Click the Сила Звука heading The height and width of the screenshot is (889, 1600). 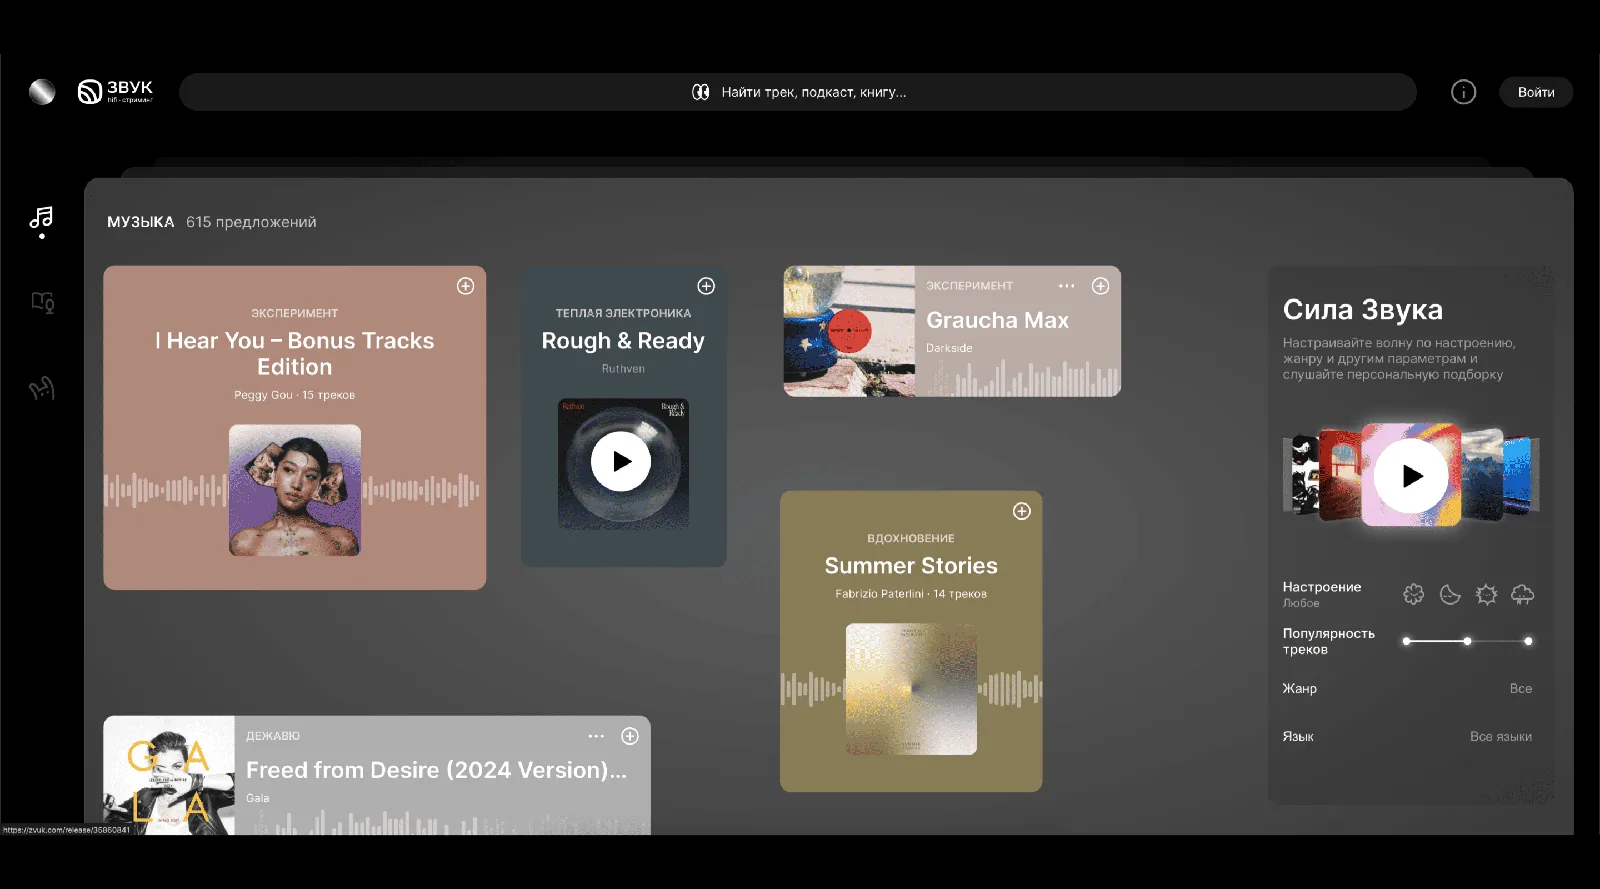[1363, 310]
